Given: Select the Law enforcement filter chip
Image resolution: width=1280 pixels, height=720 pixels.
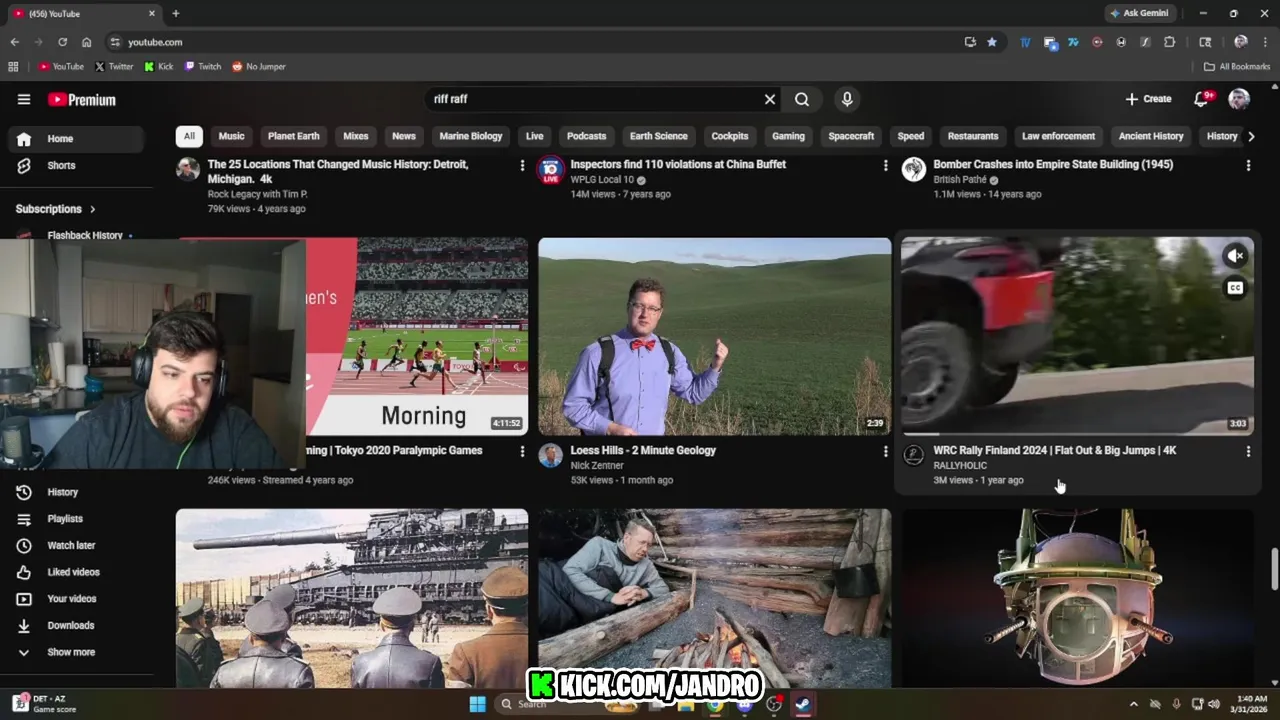Looking at the screenshot, I should point(1058,136).
